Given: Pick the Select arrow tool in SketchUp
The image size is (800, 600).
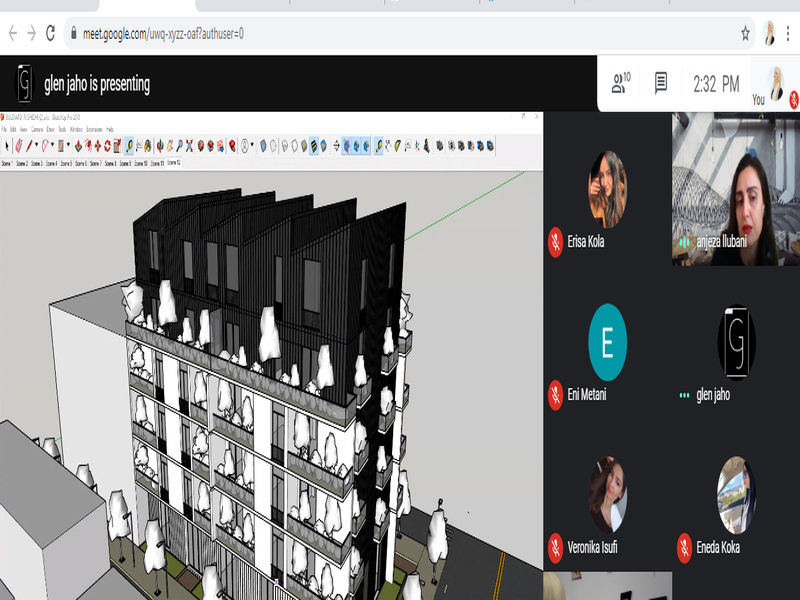Looking at the screenshot, I should [x=6, y=146].
